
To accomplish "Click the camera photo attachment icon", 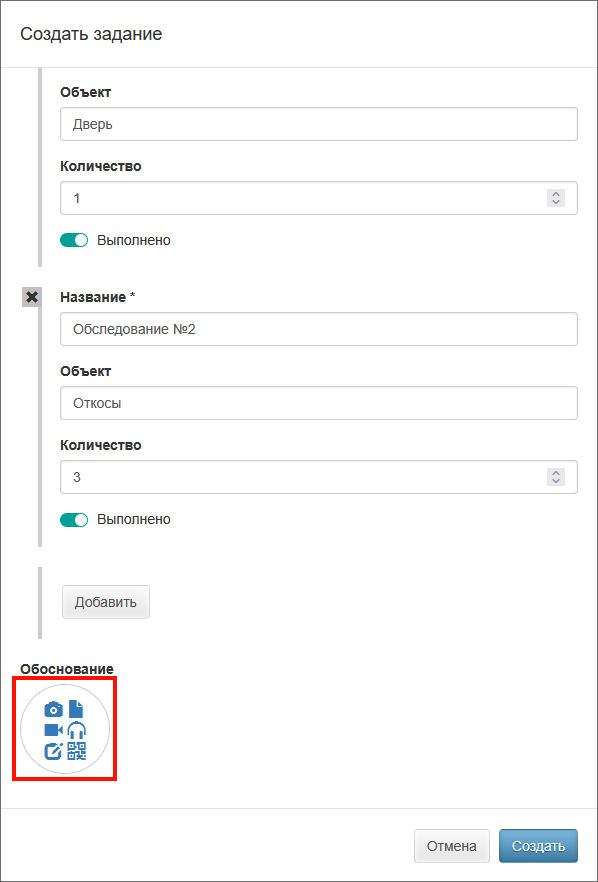I will click(53, 709).
